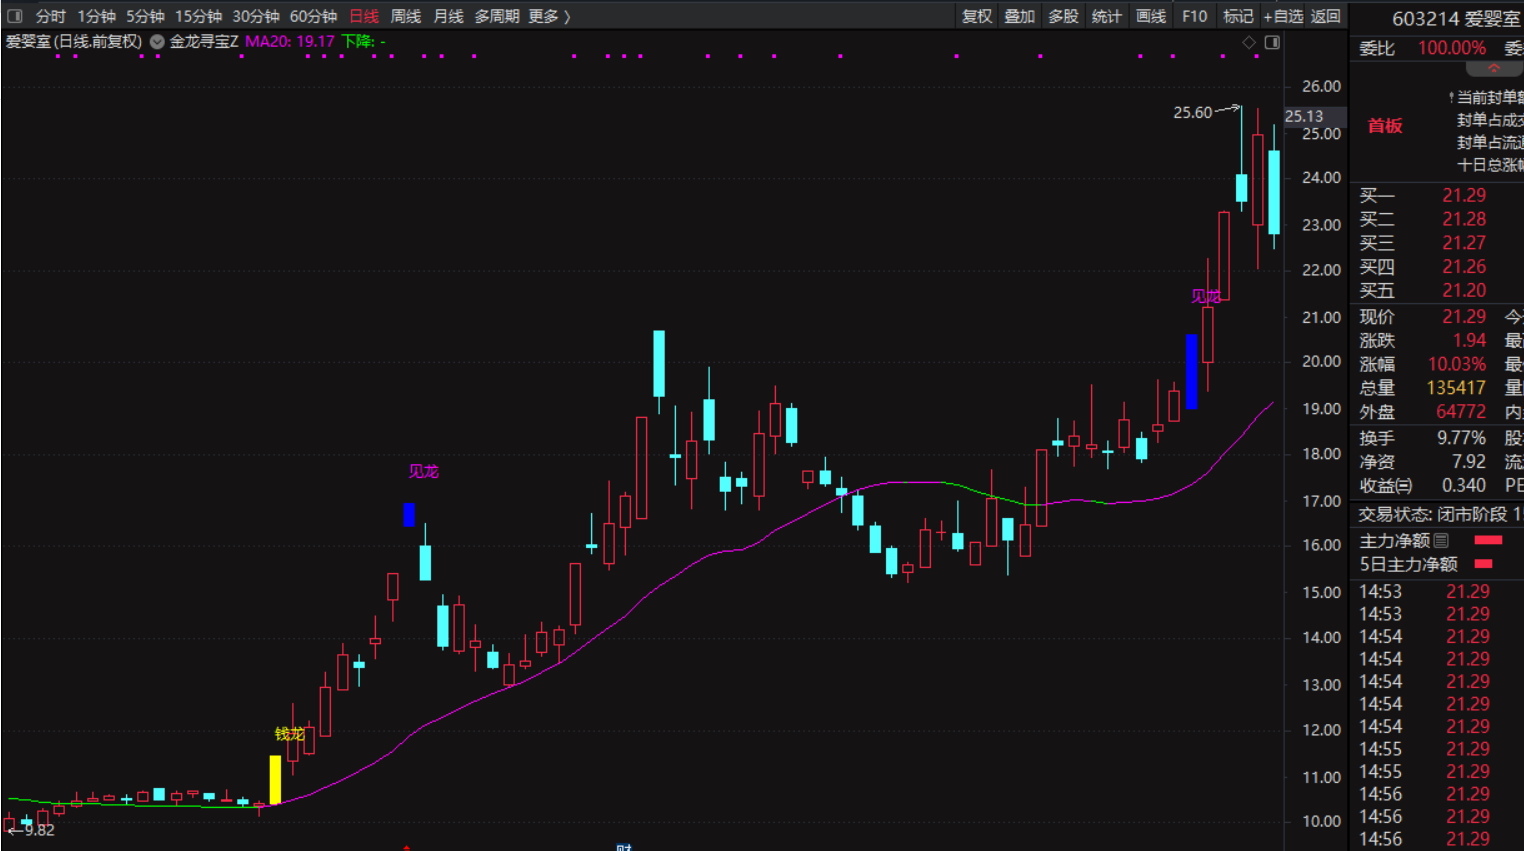Image resolution: width=1524 pixels, height=851 pixels.
Task: Select the 分时 intraday tab
Action: tap(50, 16)
